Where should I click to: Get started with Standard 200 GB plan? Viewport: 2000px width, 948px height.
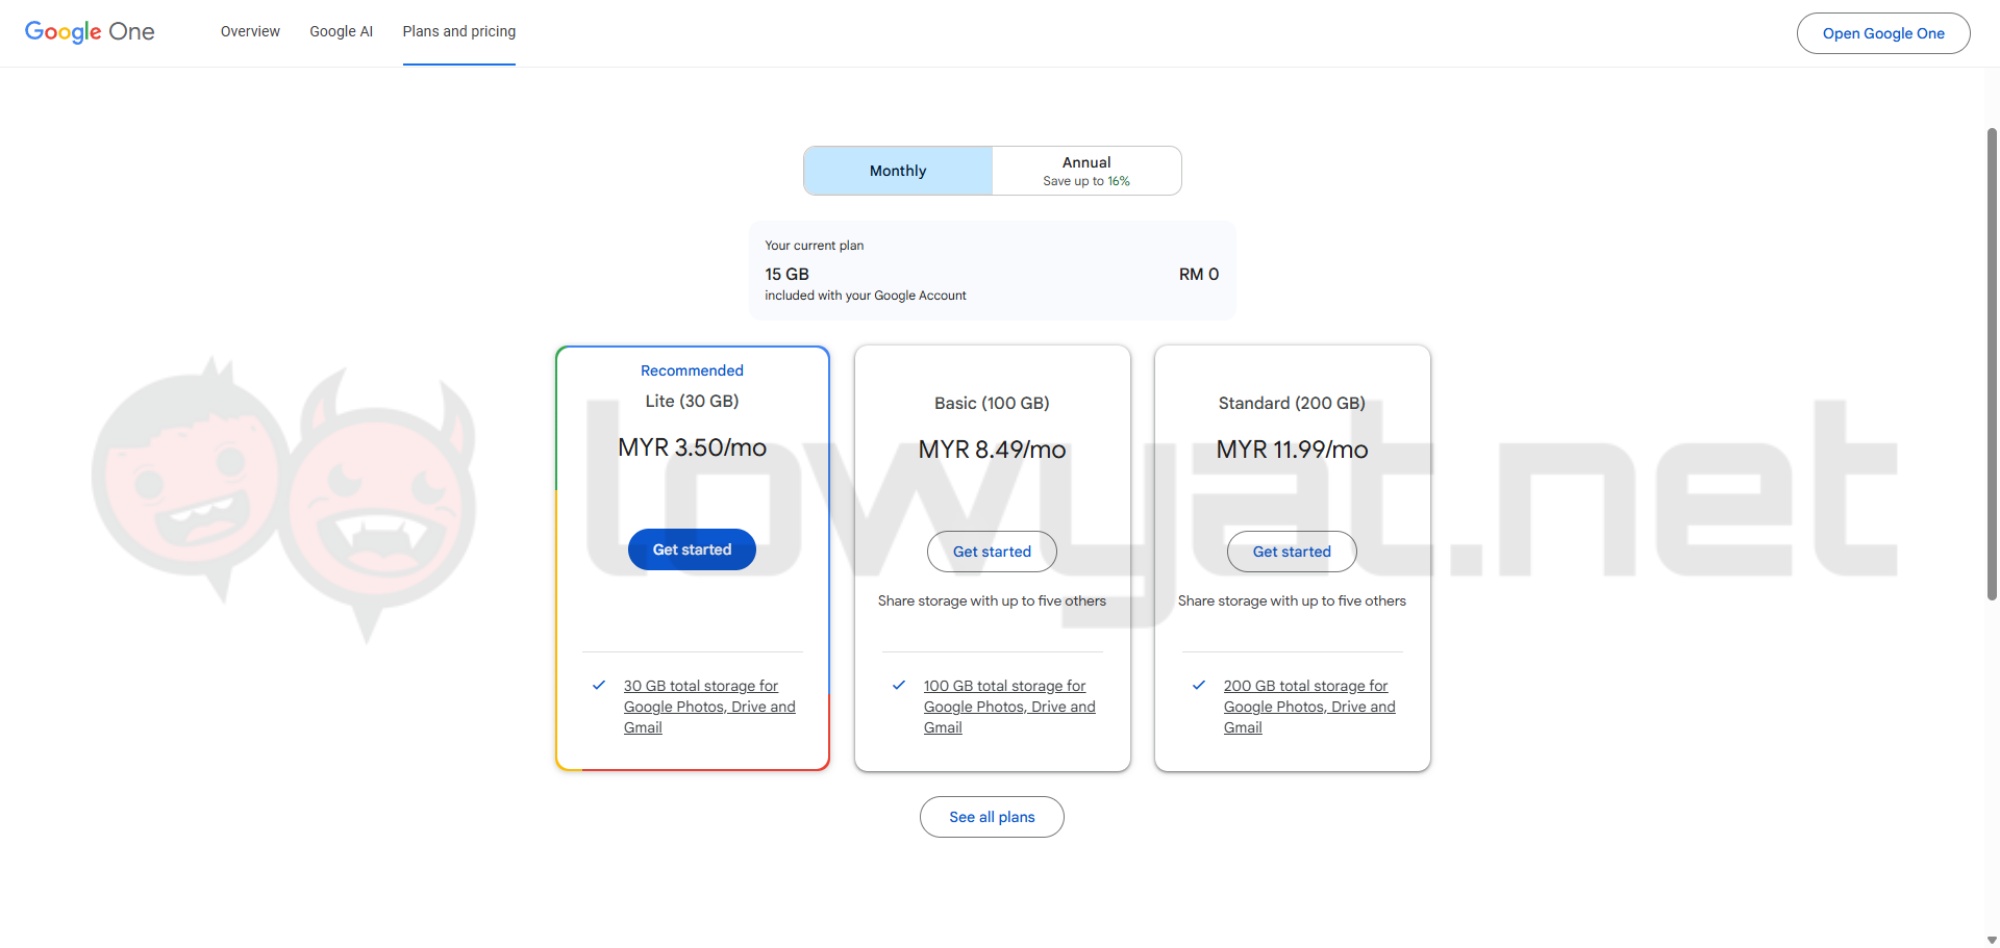pyautogui.click(x=1291, y=552)
